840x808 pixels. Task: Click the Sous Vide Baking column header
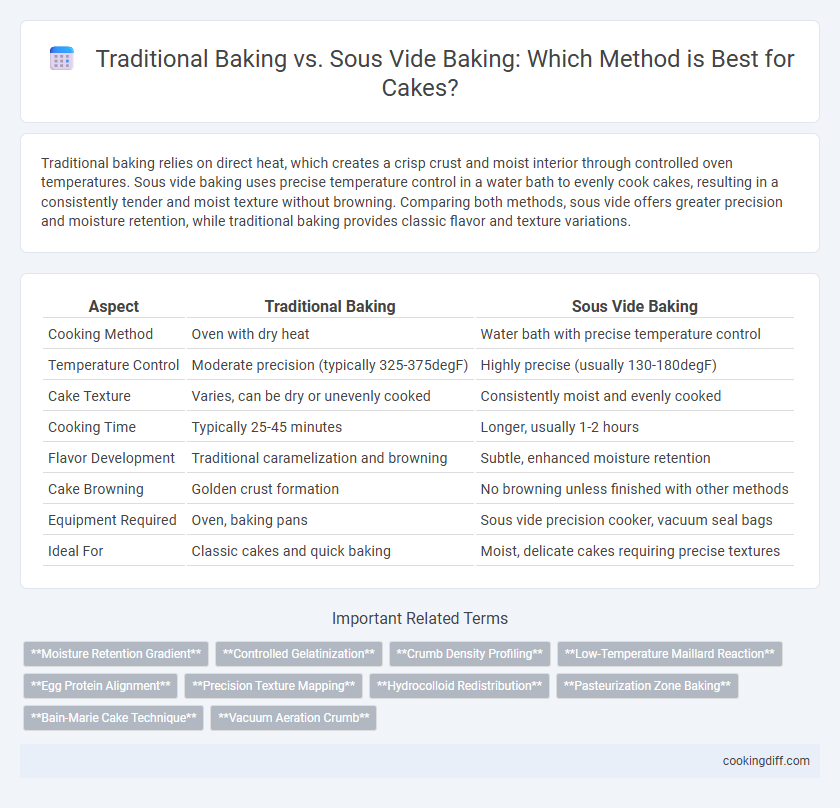click(635, 306)
